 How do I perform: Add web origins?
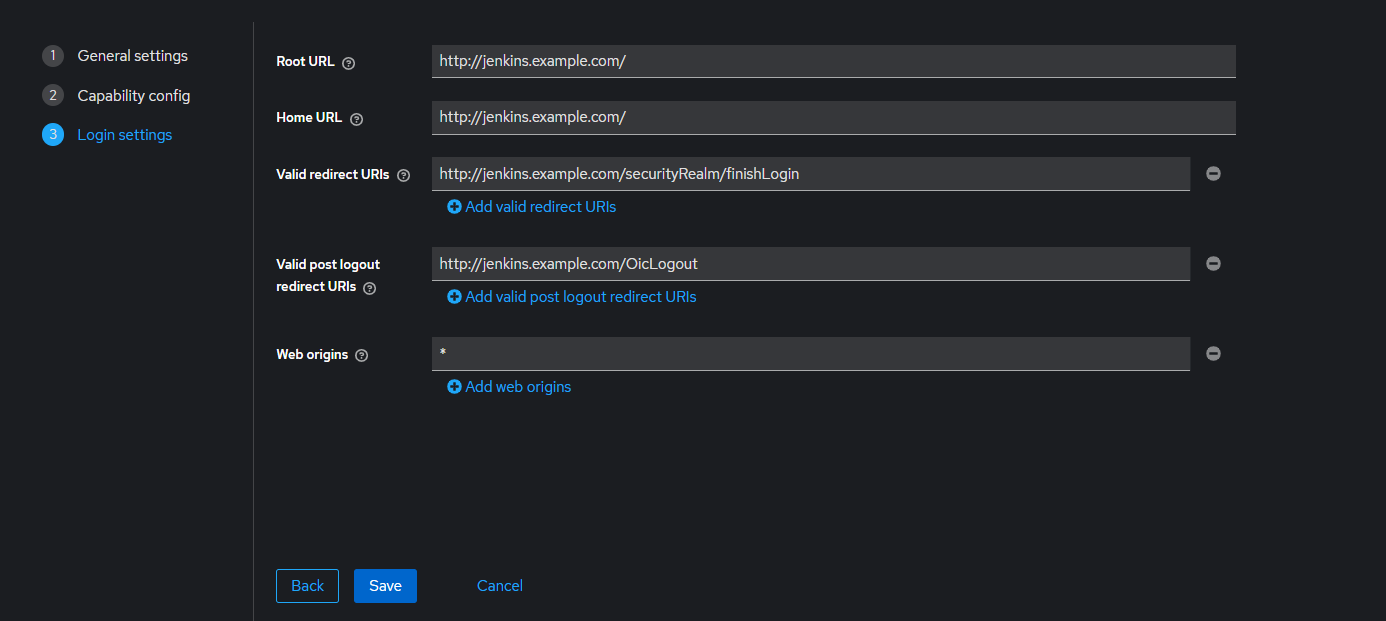(509, 387)
